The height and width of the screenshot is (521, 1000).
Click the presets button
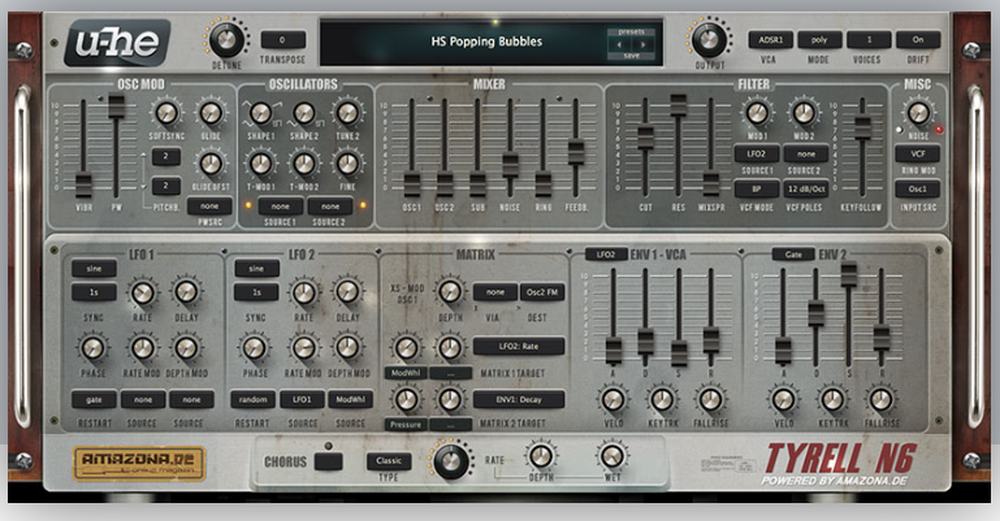631,31
